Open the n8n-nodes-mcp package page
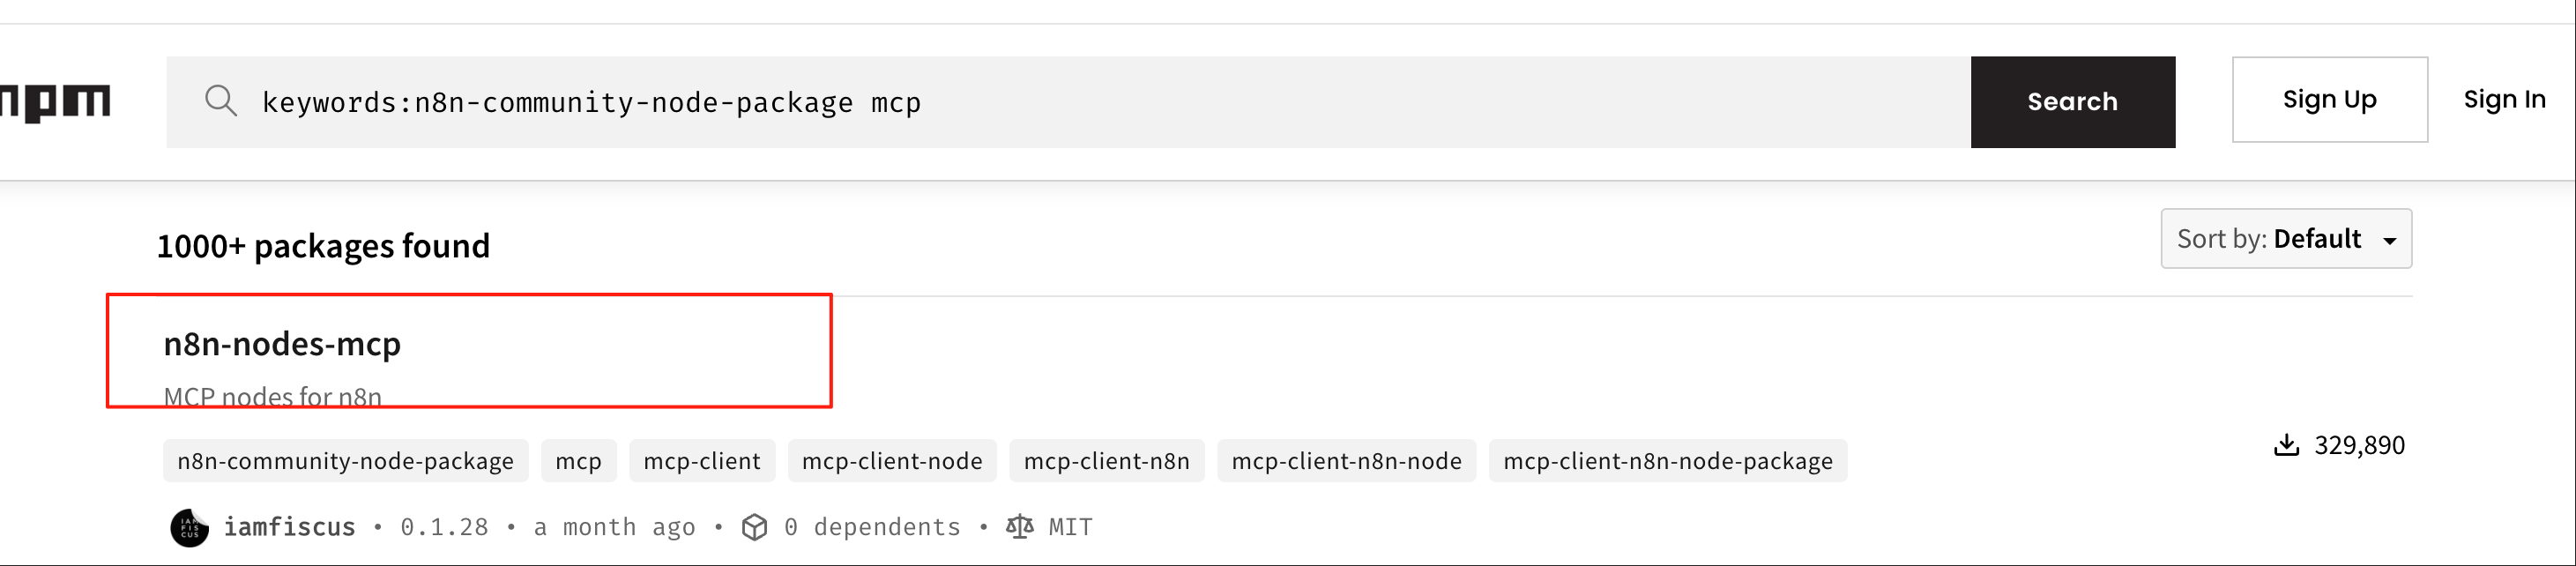The width and height of the screenshot is (2576, 566). pyautogui.click(x=283, y=343)
